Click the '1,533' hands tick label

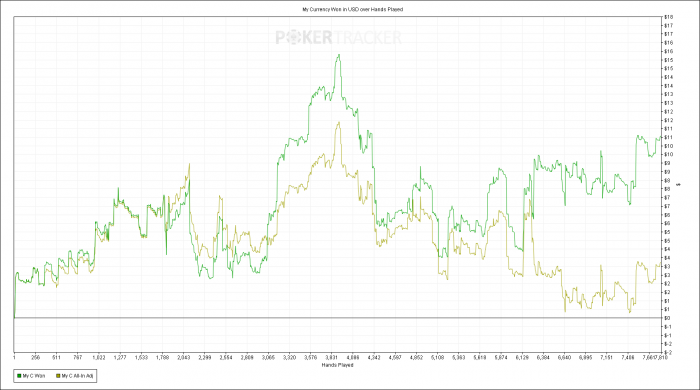[141, 357]
